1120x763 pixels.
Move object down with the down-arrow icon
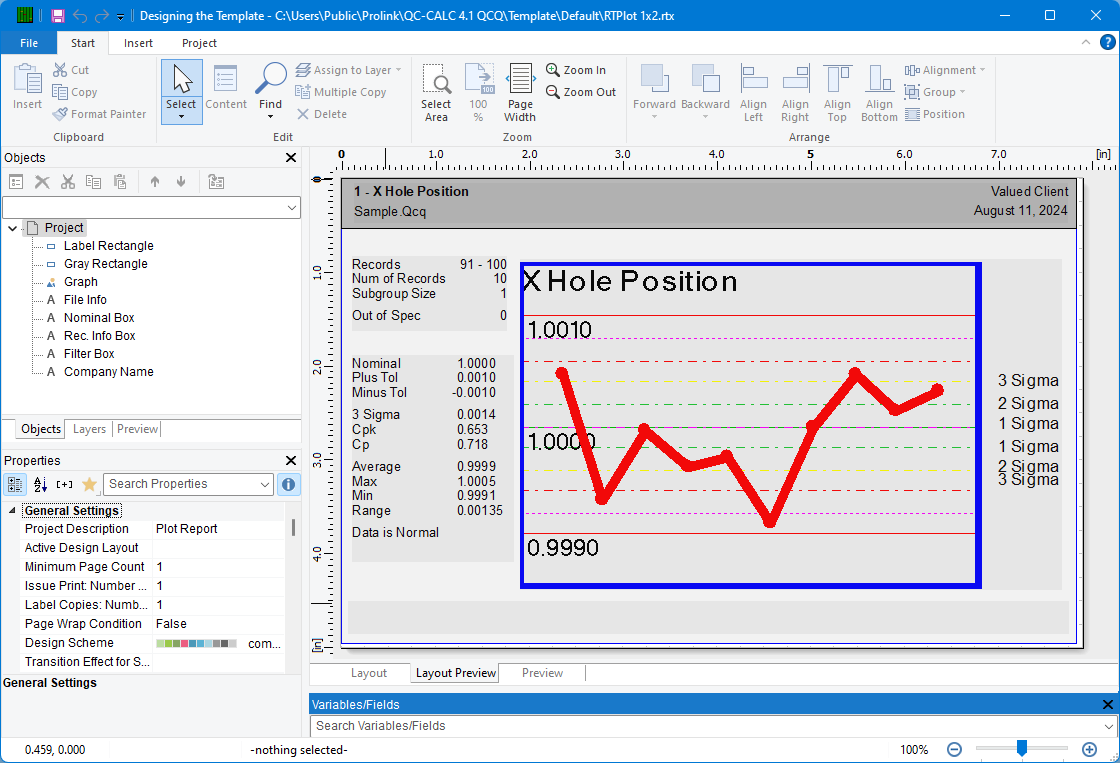click(182, 180)
